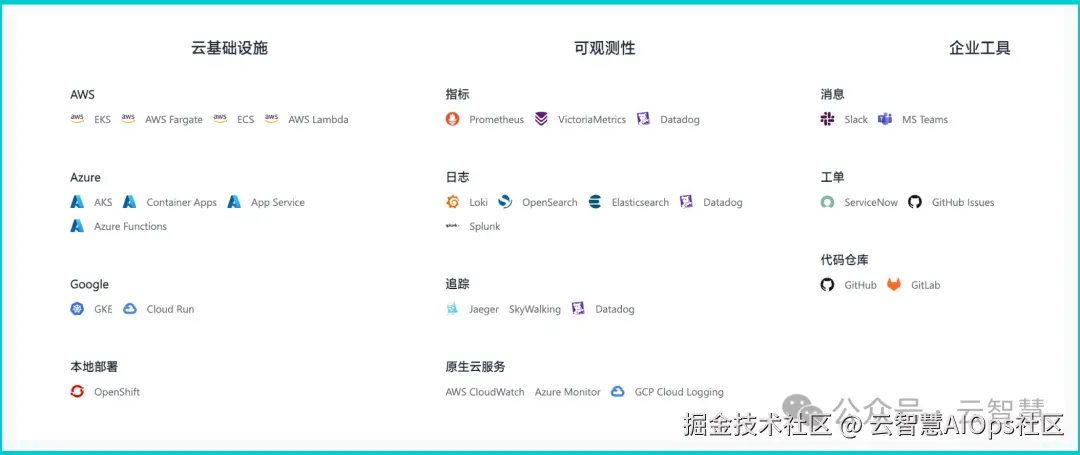Click the orange GitLab fox icon
Image resolution: width=1080 pixels, height=455 pixels.
point(893,284)
